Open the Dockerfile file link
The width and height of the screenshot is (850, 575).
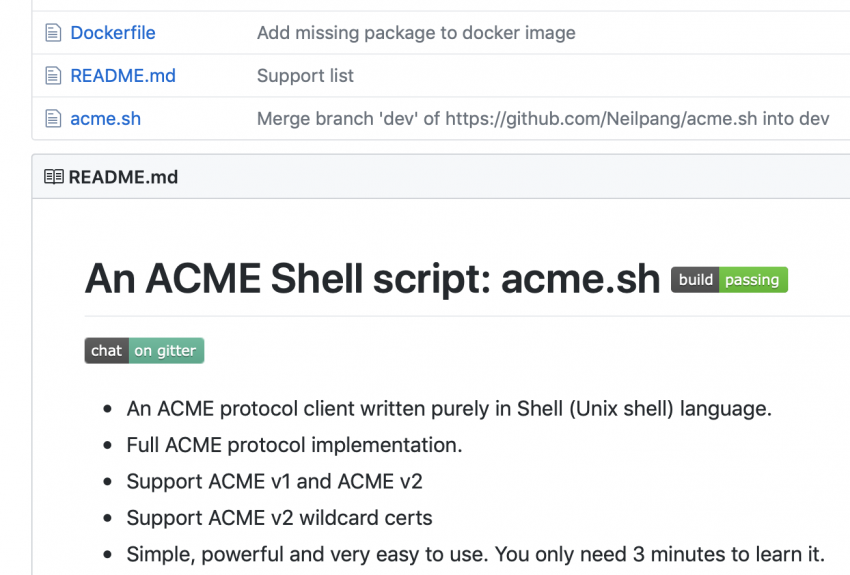click(x=113, y=33)
